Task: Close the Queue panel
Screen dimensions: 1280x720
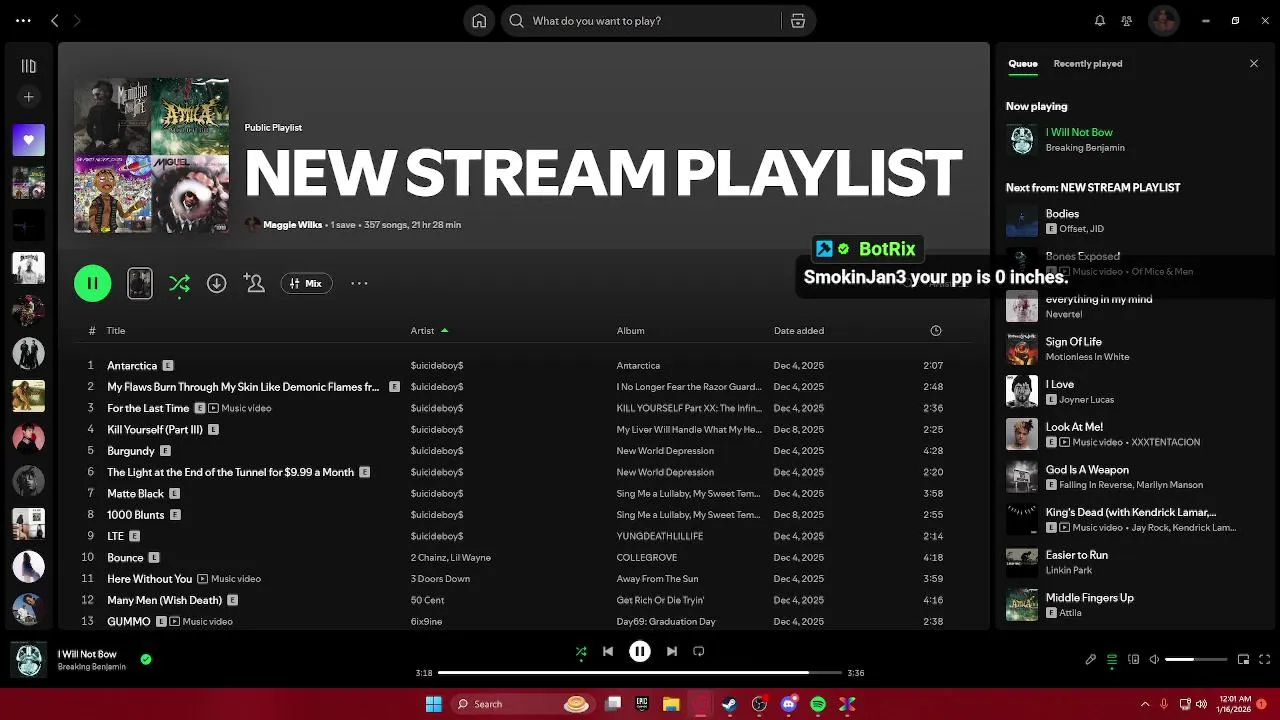Action: 1254,63
